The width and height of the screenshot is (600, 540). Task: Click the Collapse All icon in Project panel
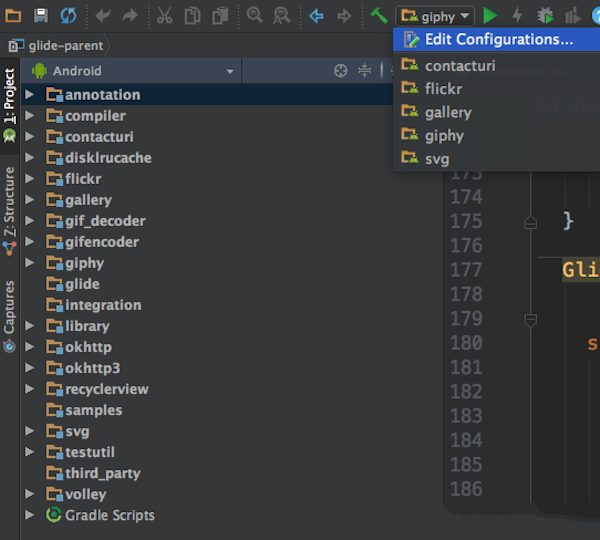coord(365,71)
